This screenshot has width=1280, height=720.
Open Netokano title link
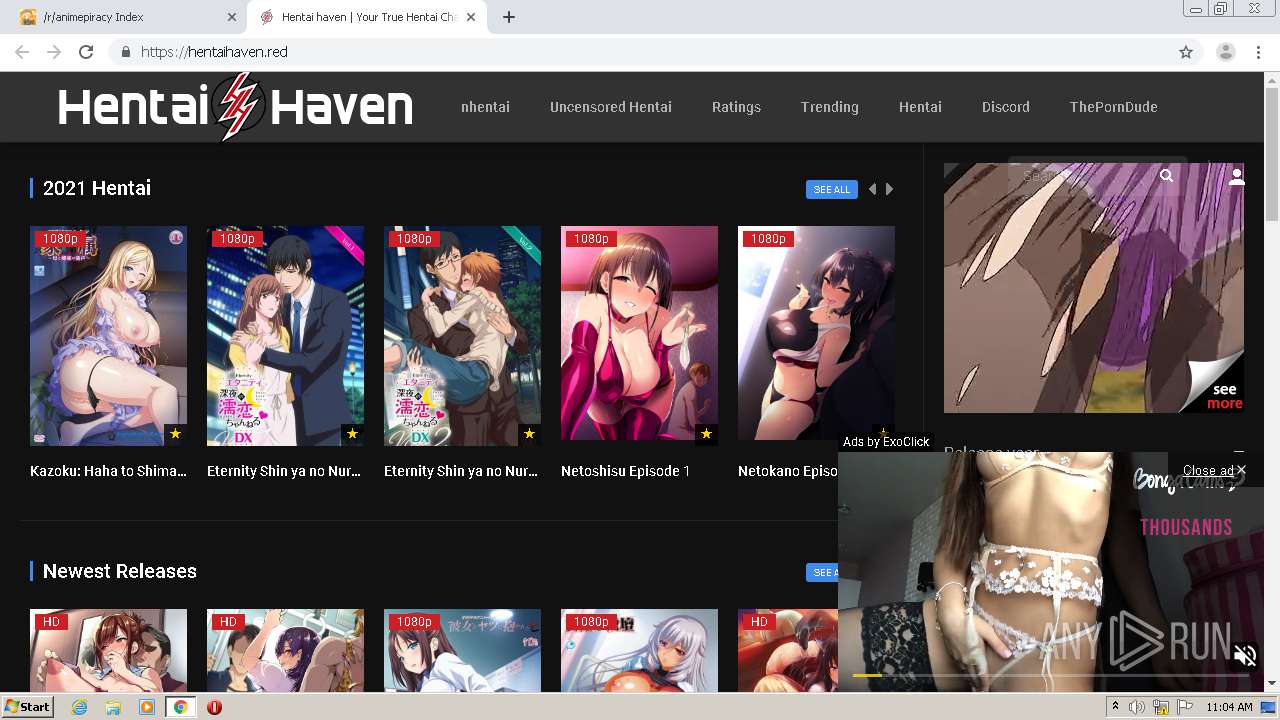788,471
